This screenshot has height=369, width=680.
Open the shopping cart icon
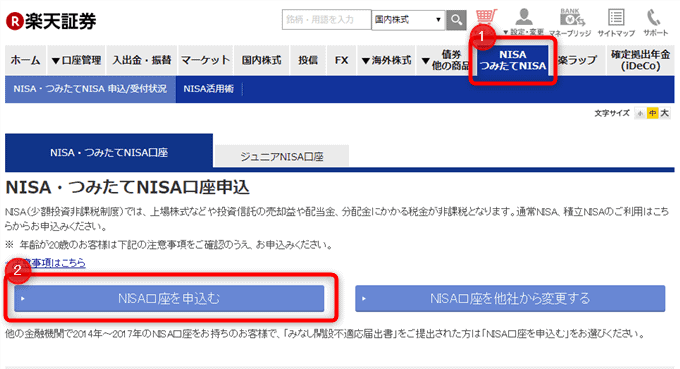486,17
